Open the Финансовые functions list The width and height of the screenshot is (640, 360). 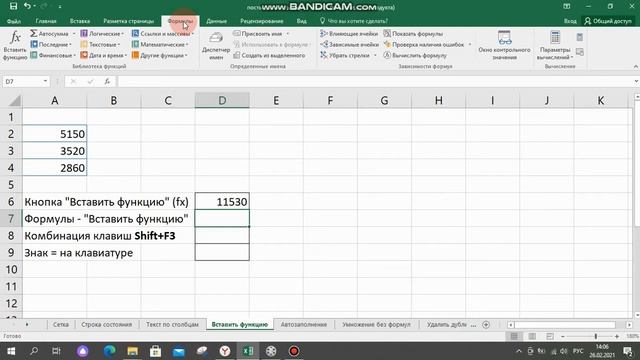coord(53,55)
